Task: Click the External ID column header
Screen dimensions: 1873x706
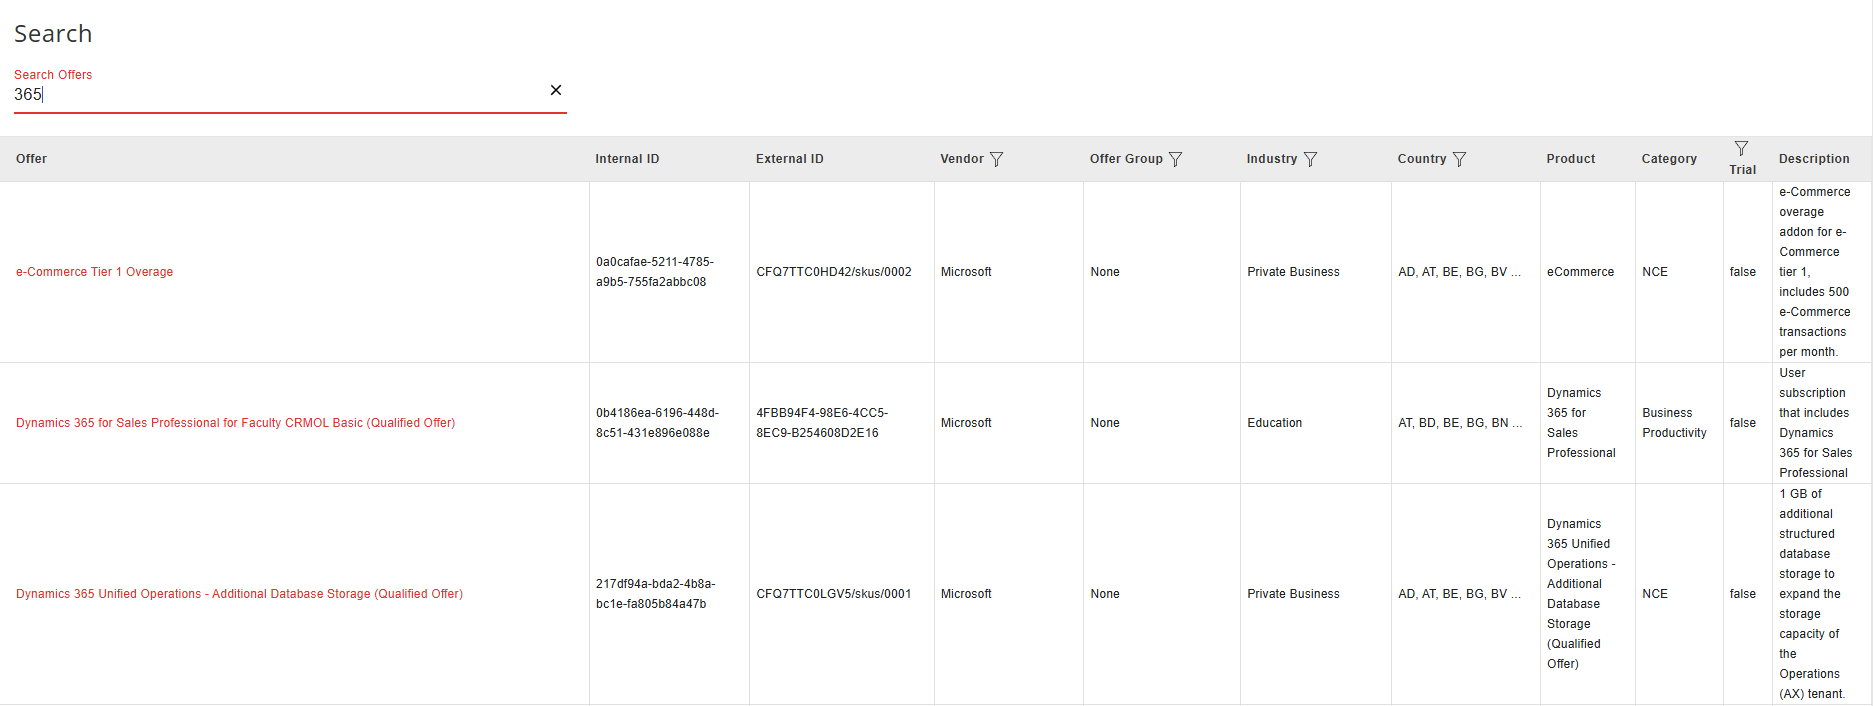Action: click(x=790, y=159)
